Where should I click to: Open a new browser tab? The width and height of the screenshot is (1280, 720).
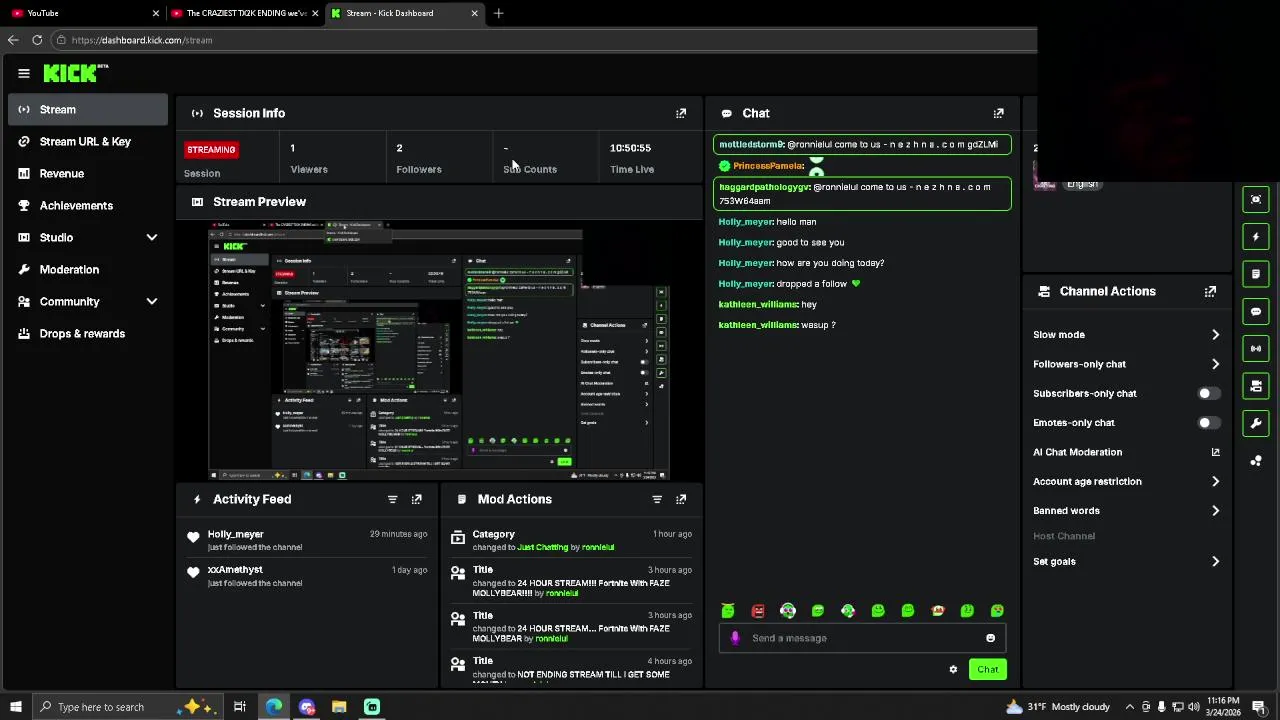[498, 13]
